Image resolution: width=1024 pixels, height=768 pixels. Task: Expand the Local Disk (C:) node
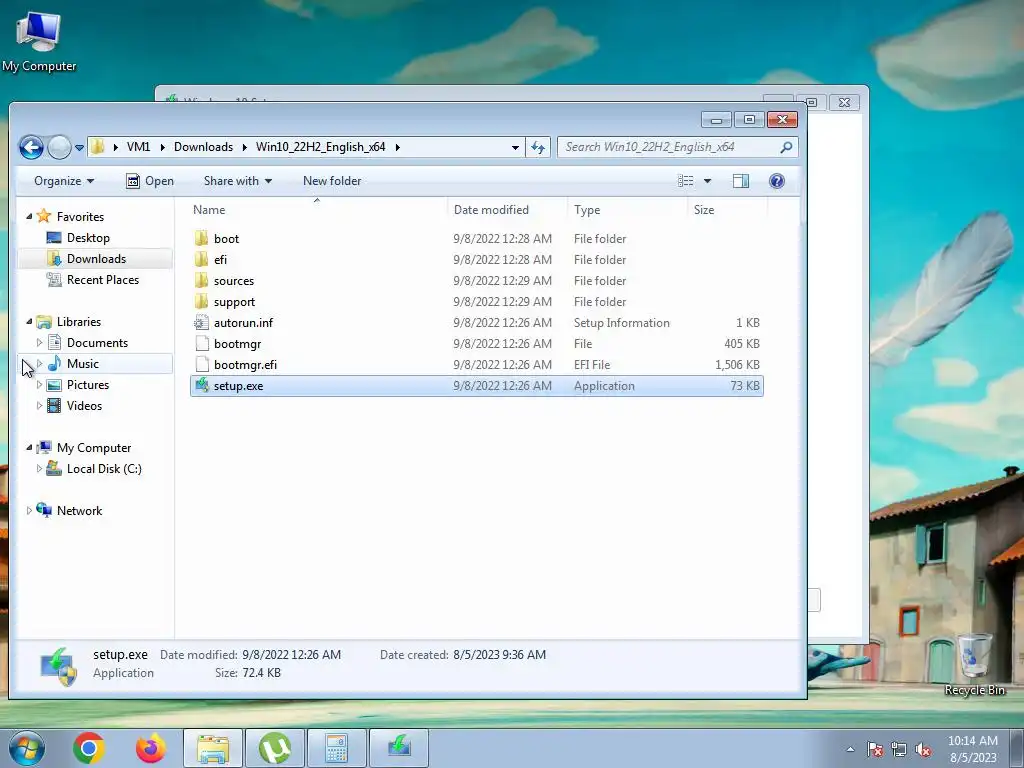[x=39, y=468]
